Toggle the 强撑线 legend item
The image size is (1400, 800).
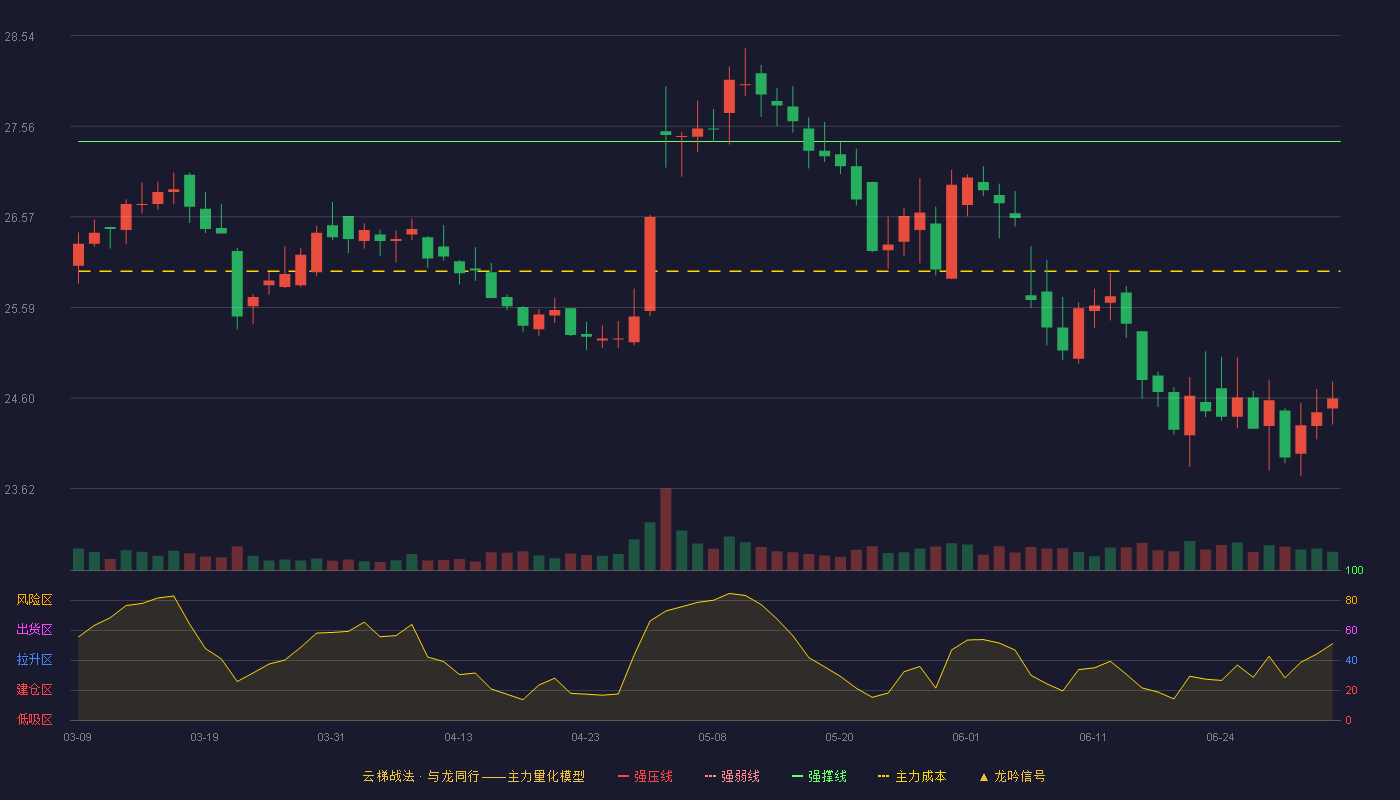(x=819, y=776)
